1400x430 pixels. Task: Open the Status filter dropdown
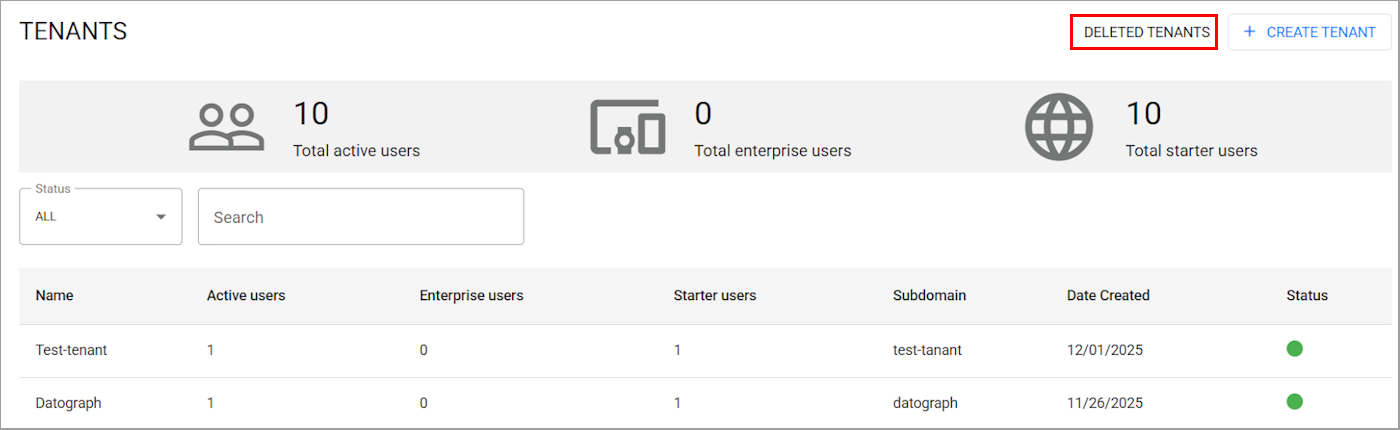(101, 216)
